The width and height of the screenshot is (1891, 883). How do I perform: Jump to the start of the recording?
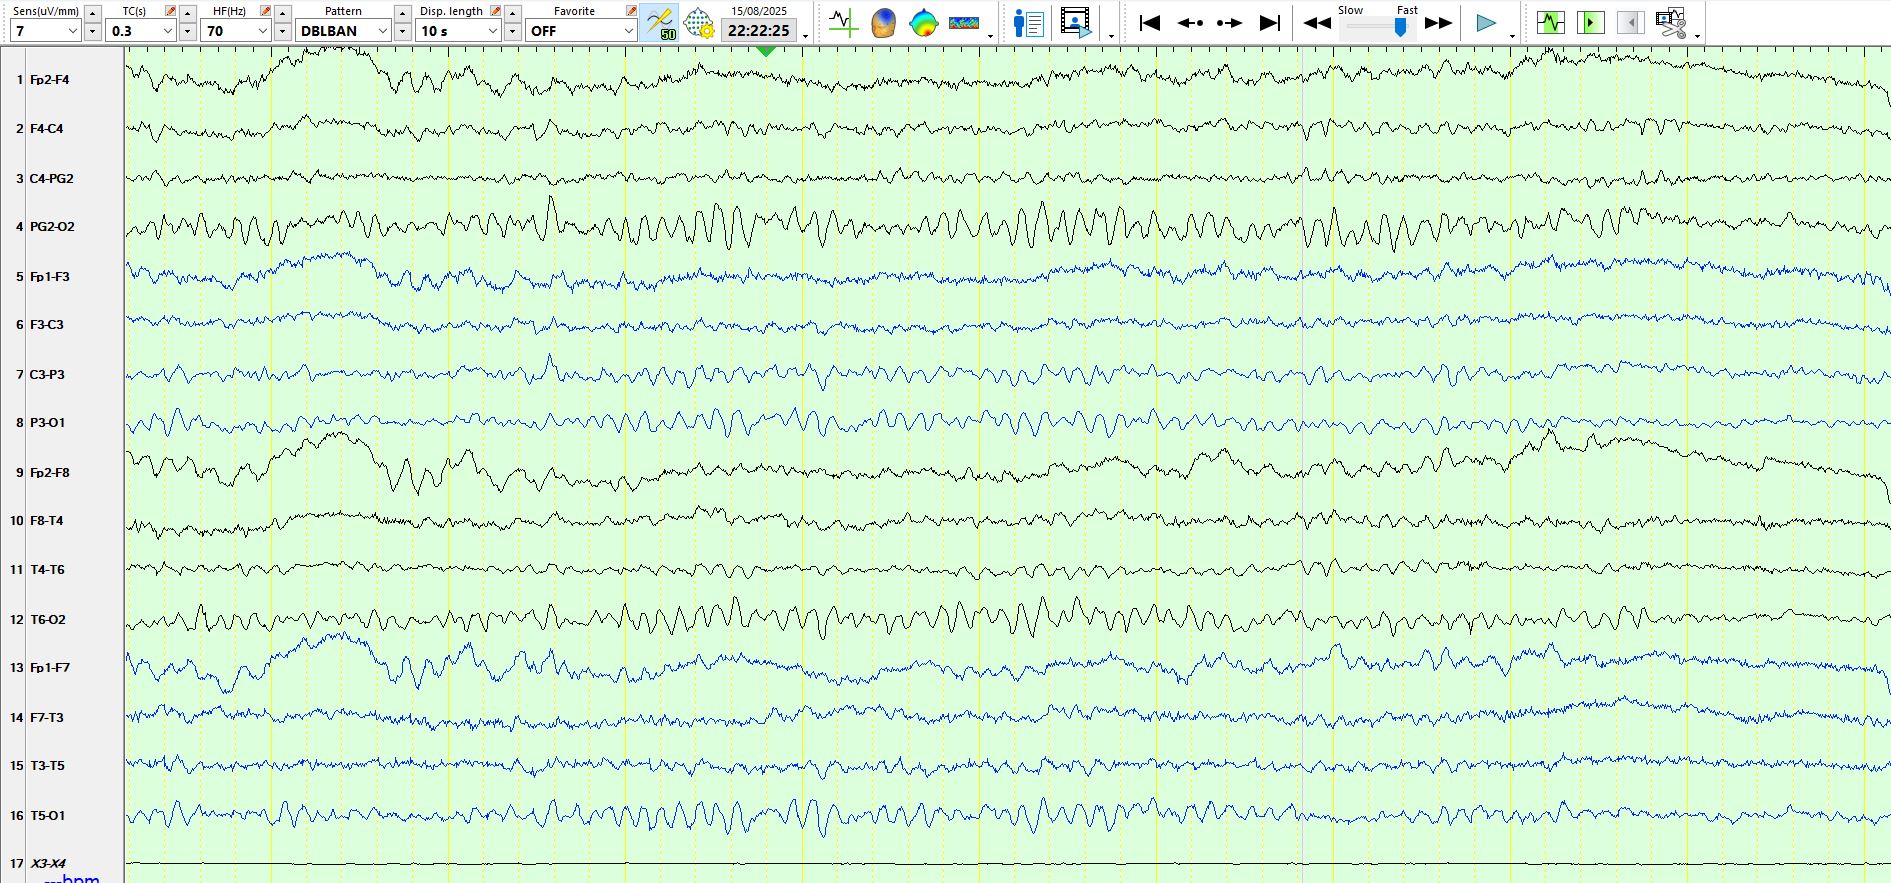(x=1150, y=22)
